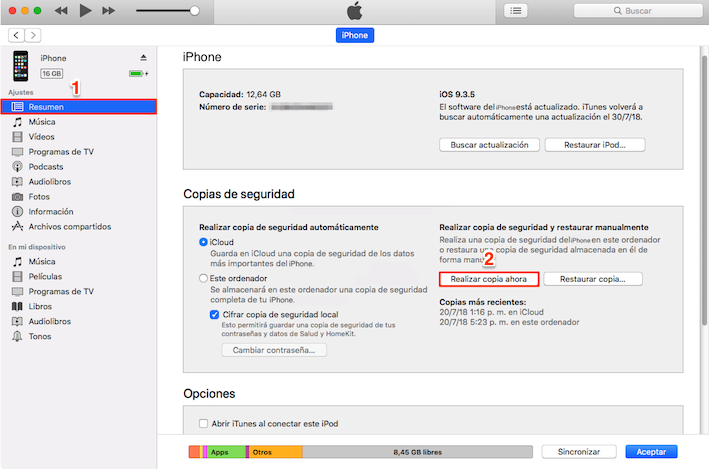Click the vertical scrollbar
The width and height of the screenshot is (709, 469).
click(x=704, y=190)
